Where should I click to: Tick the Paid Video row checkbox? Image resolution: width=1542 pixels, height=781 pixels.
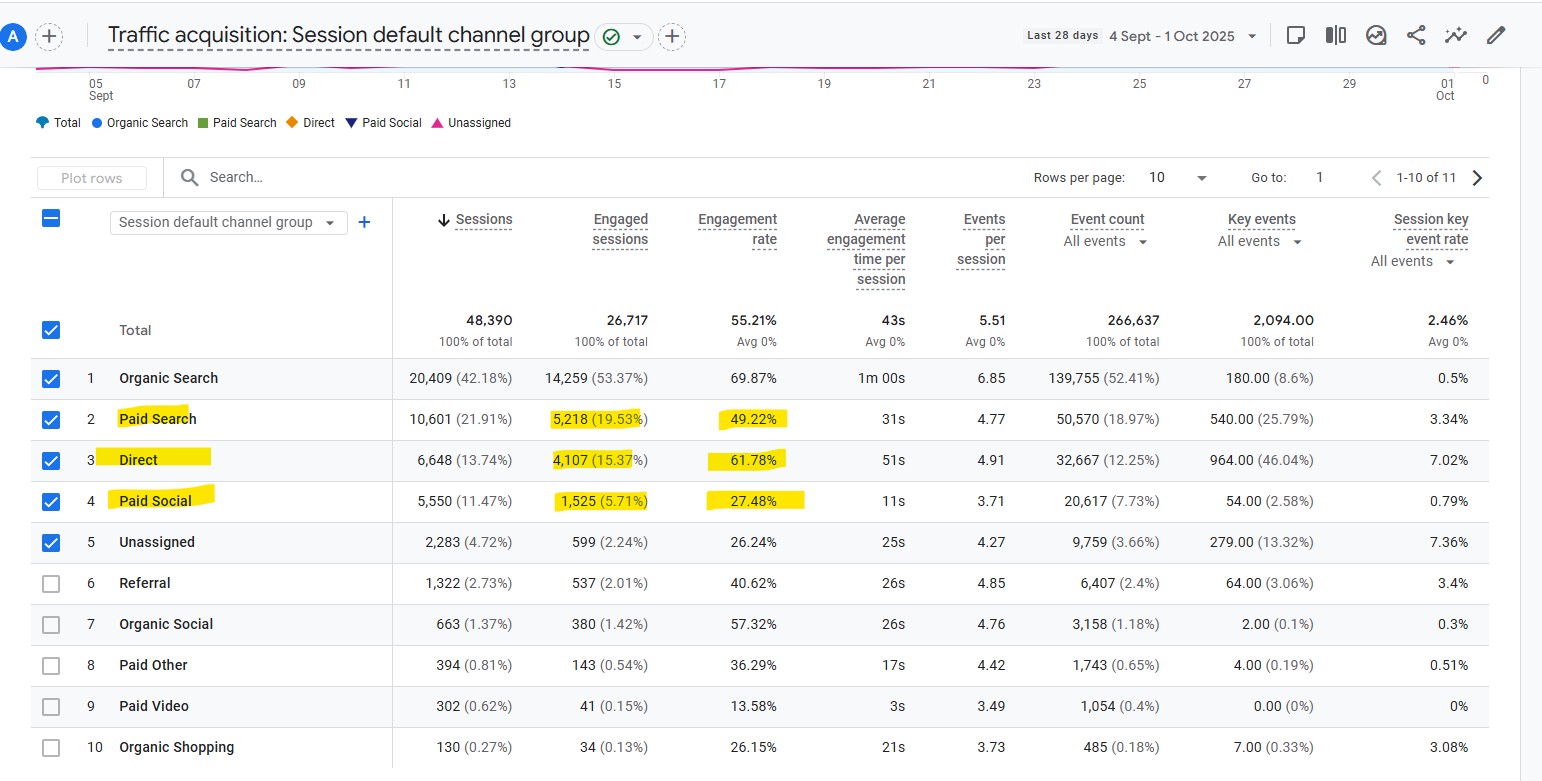coord(51,707)
